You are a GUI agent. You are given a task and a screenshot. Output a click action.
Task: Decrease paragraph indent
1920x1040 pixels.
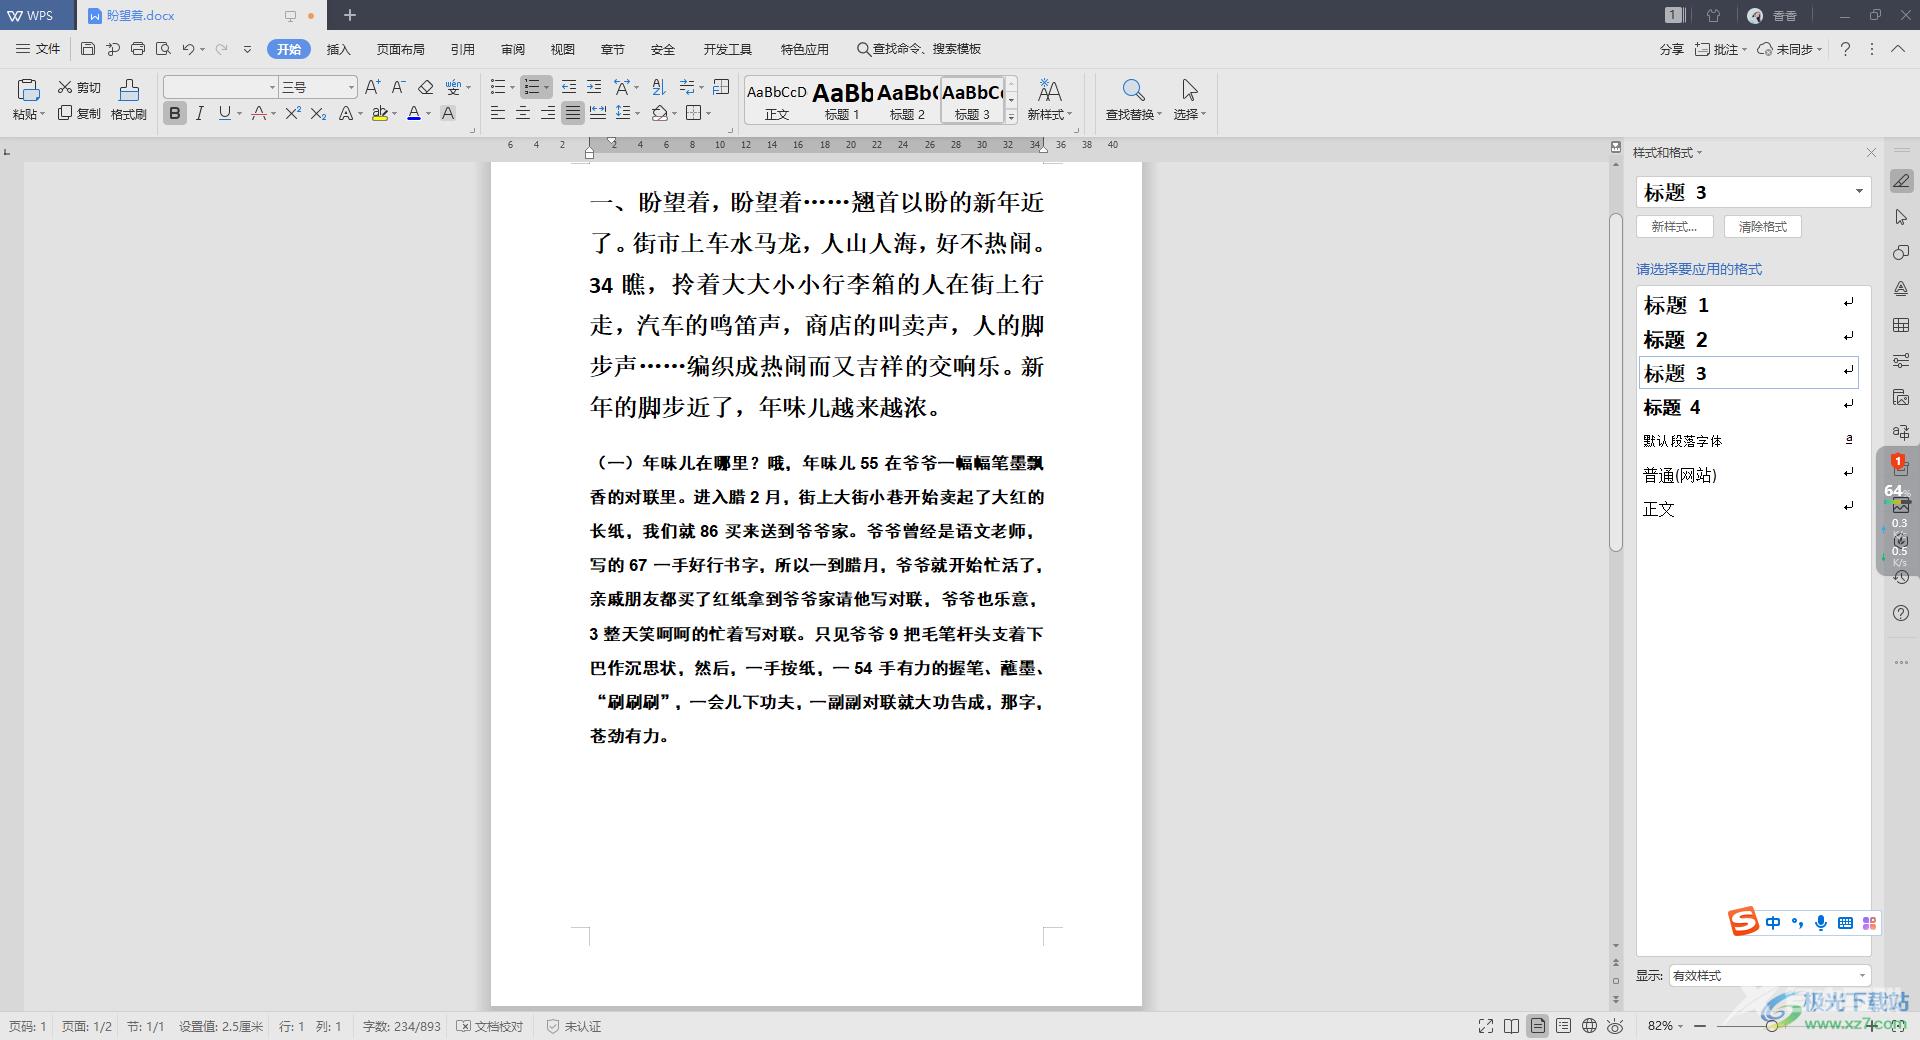click(x=569, y=88)
